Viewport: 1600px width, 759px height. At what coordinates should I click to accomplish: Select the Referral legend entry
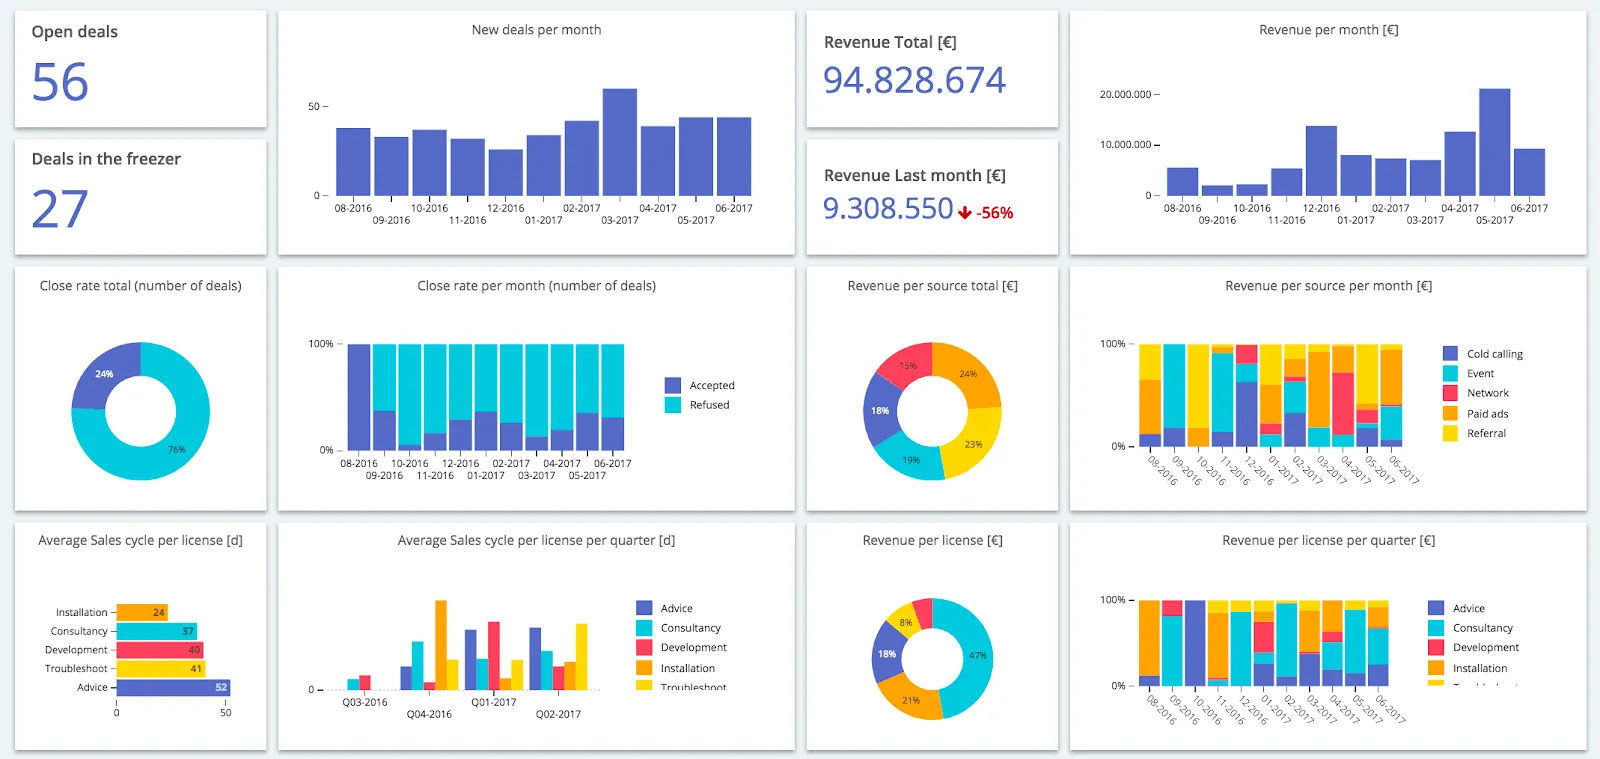click(x=1475, y=434)
